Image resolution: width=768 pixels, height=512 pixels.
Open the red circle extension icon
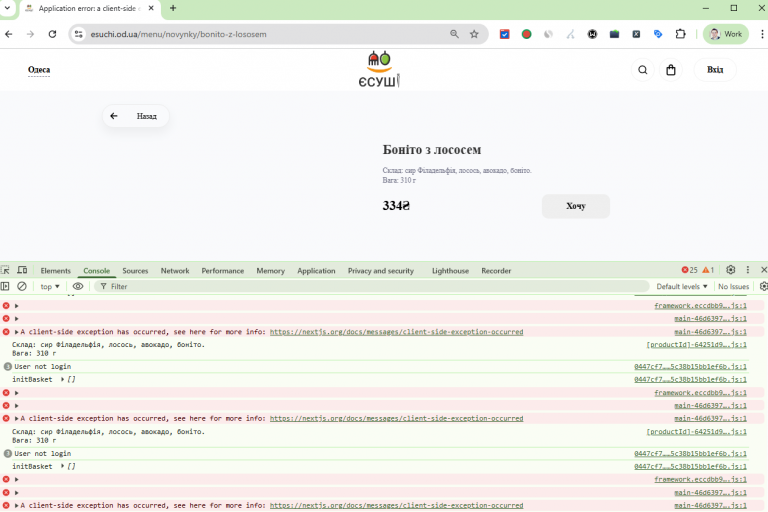pos(527,34)
